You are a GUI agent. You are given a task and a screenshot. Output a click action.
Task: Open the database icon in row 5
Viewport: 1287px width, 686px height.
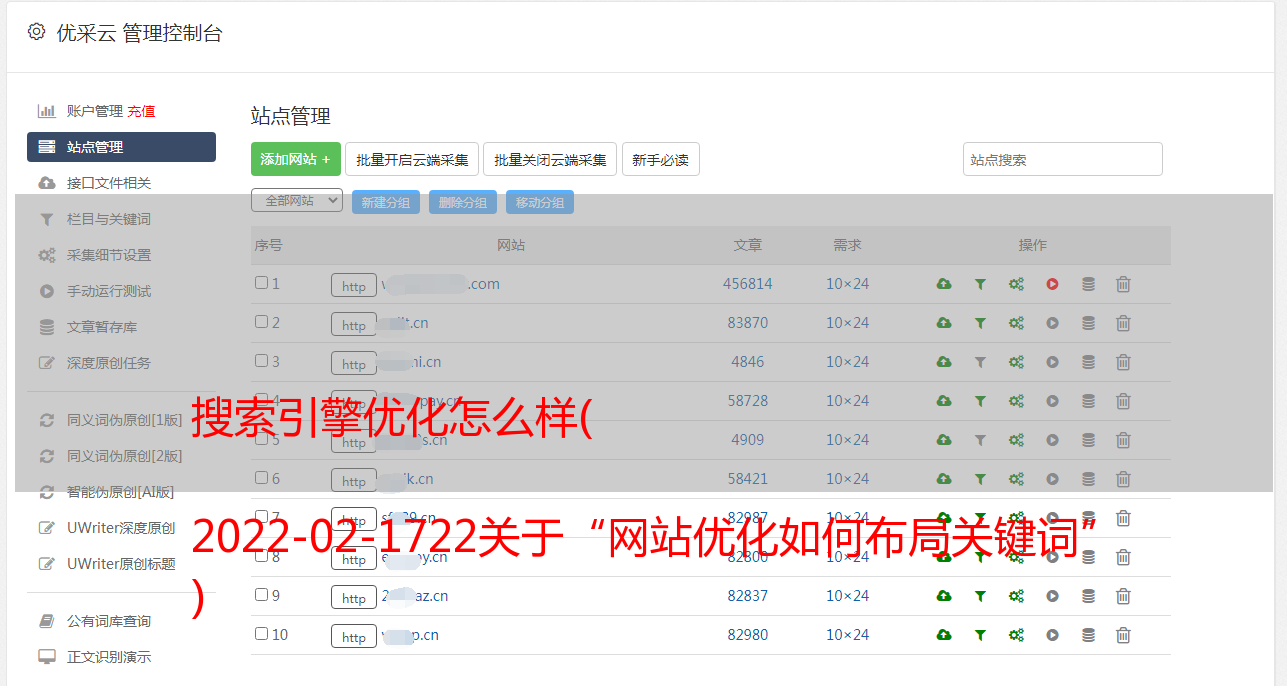[x=1088, y=440]
